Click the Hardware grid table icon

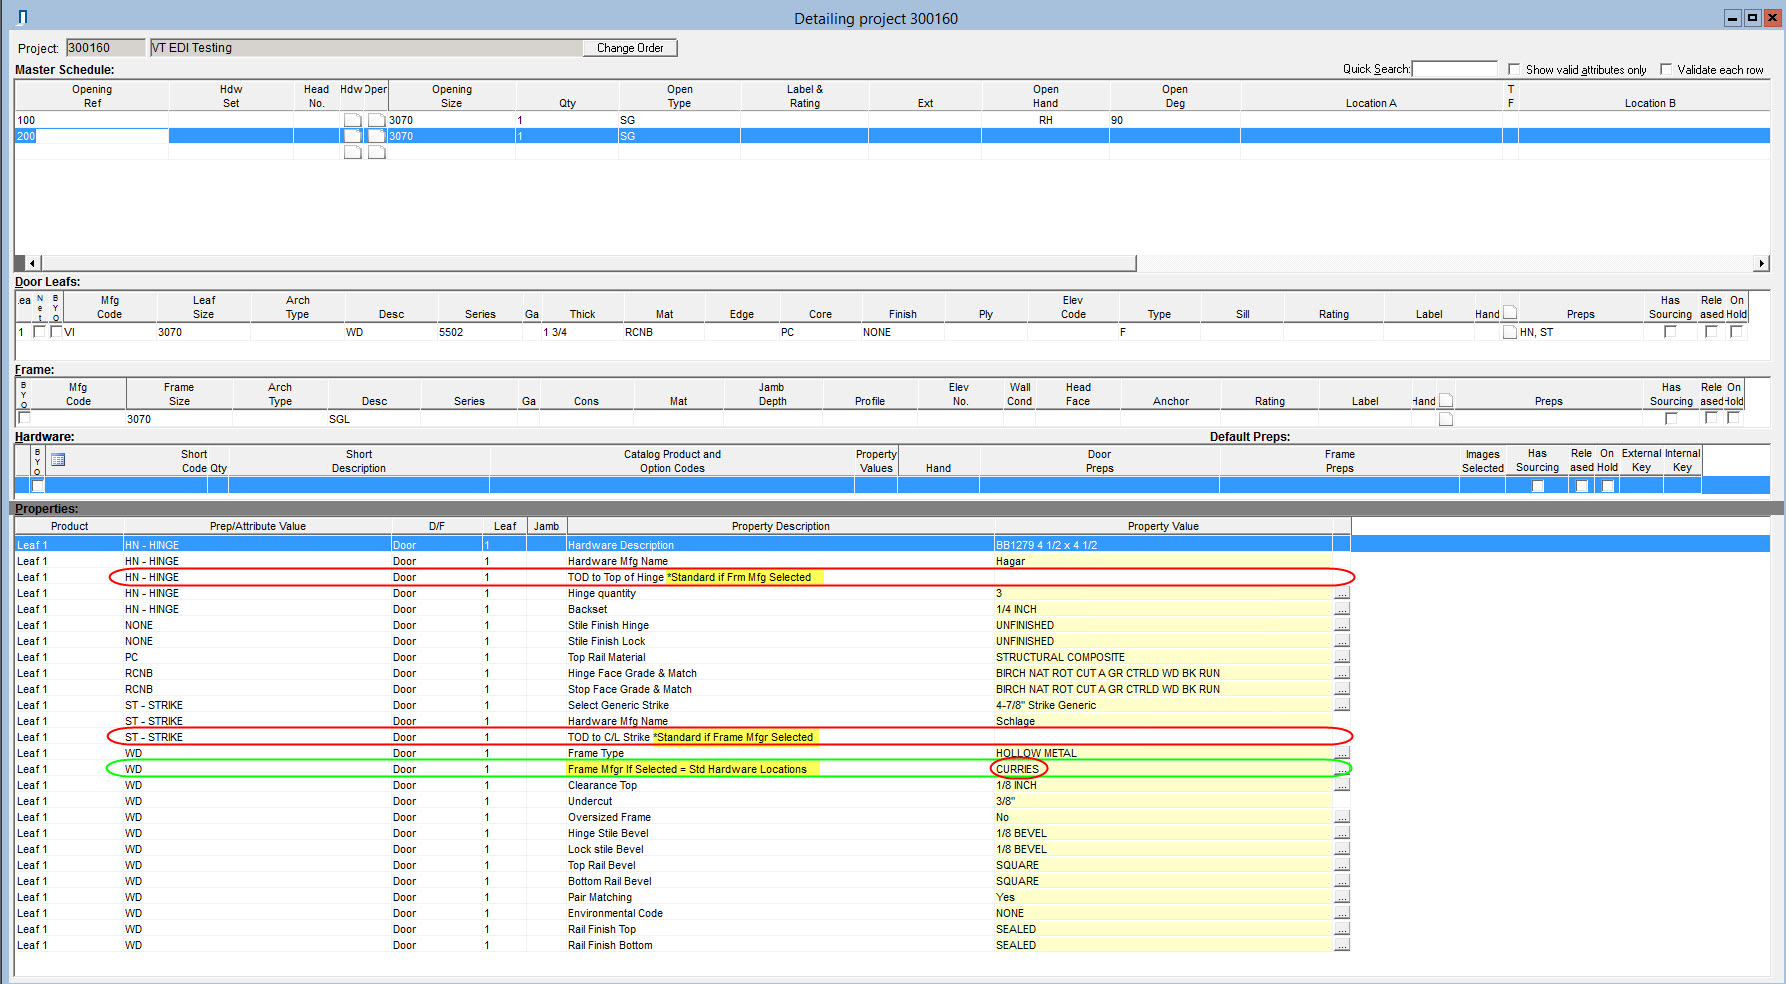[x=58, y=460]
